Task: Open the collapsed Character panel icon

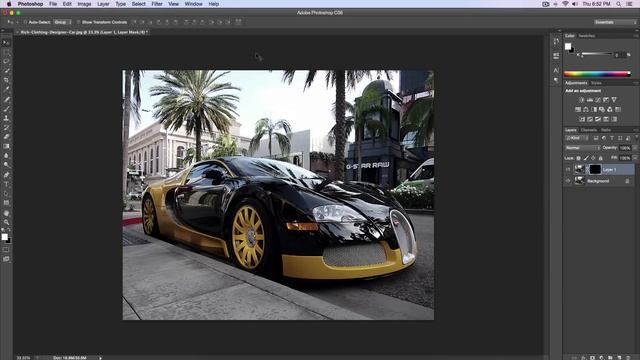Action: [556, 70]
